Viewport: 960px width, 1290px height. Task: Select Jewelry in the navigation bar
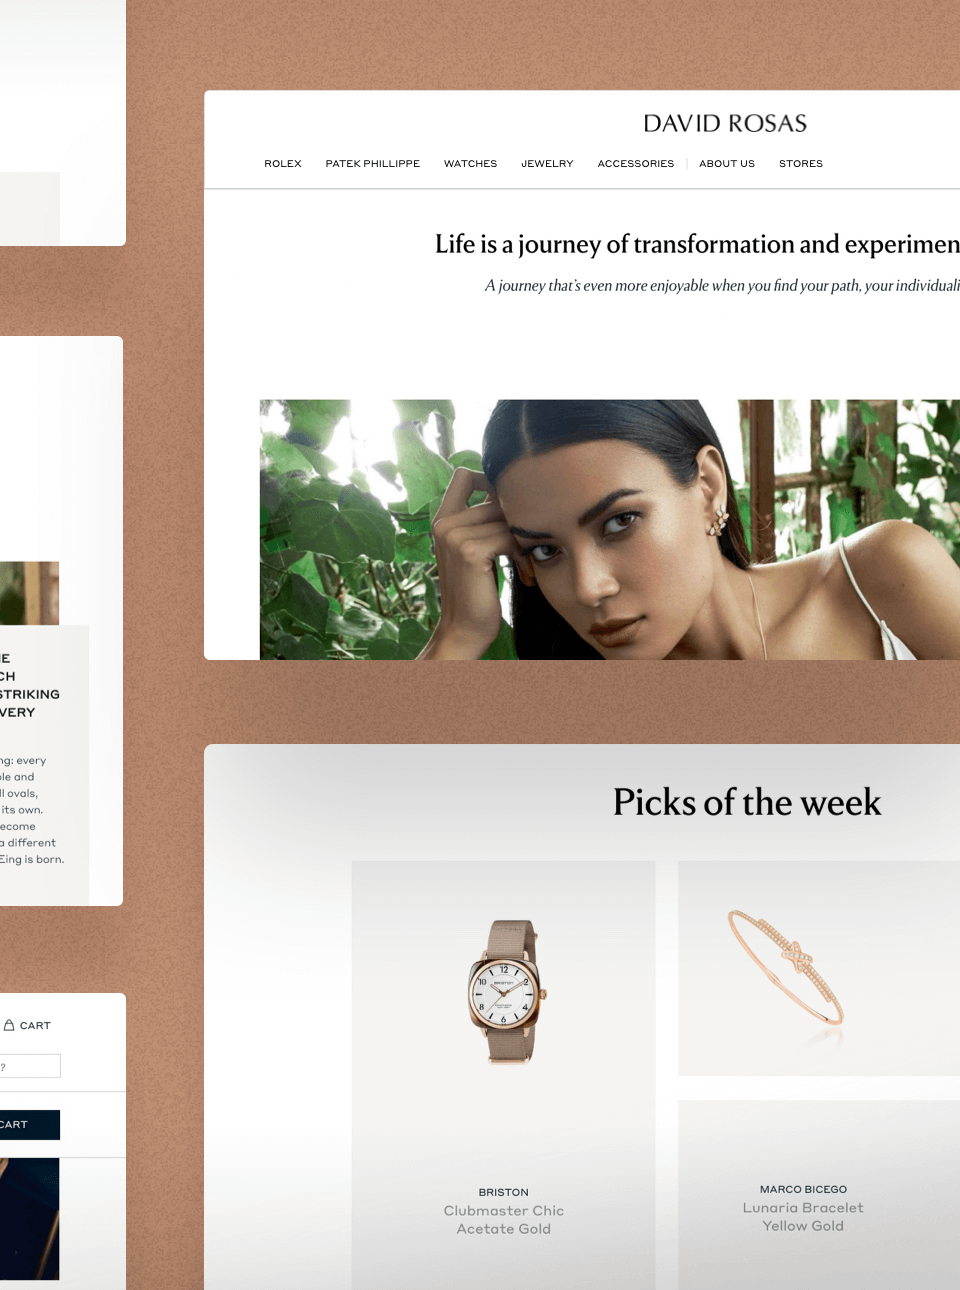coord(547,163)
